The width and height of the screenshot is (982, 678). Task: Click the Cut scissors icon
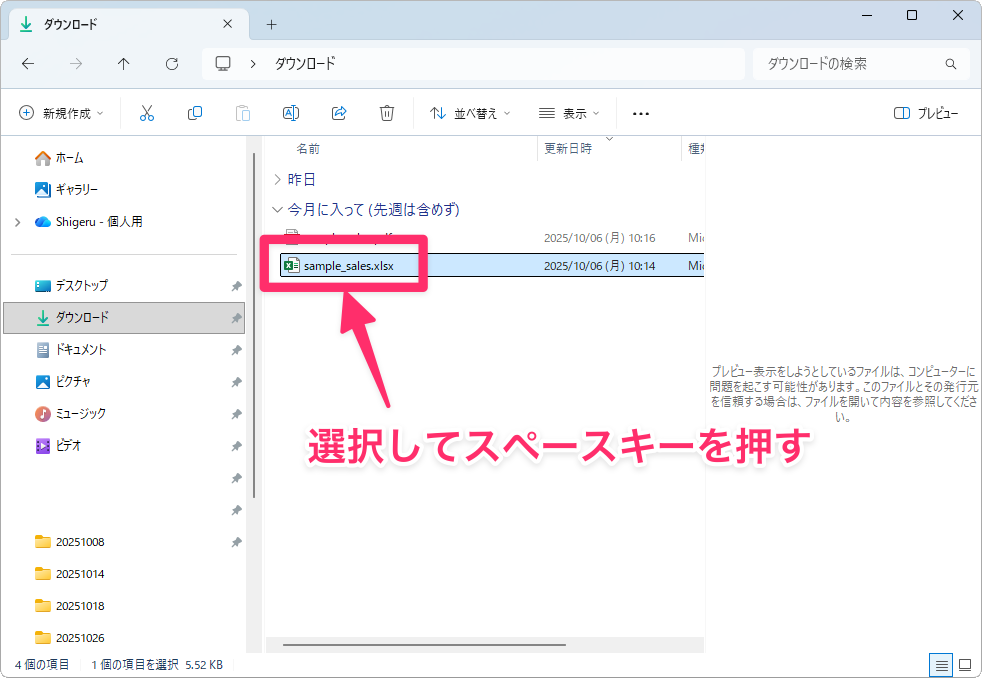147,114
